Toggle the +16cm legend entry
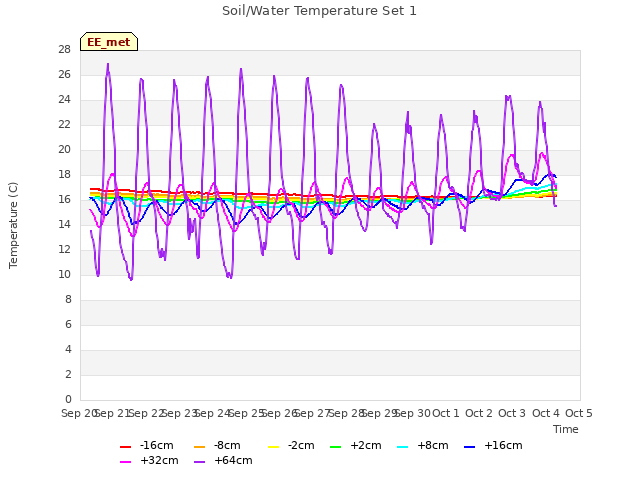Viewport: 640px width, 480px height. point(493,445)
